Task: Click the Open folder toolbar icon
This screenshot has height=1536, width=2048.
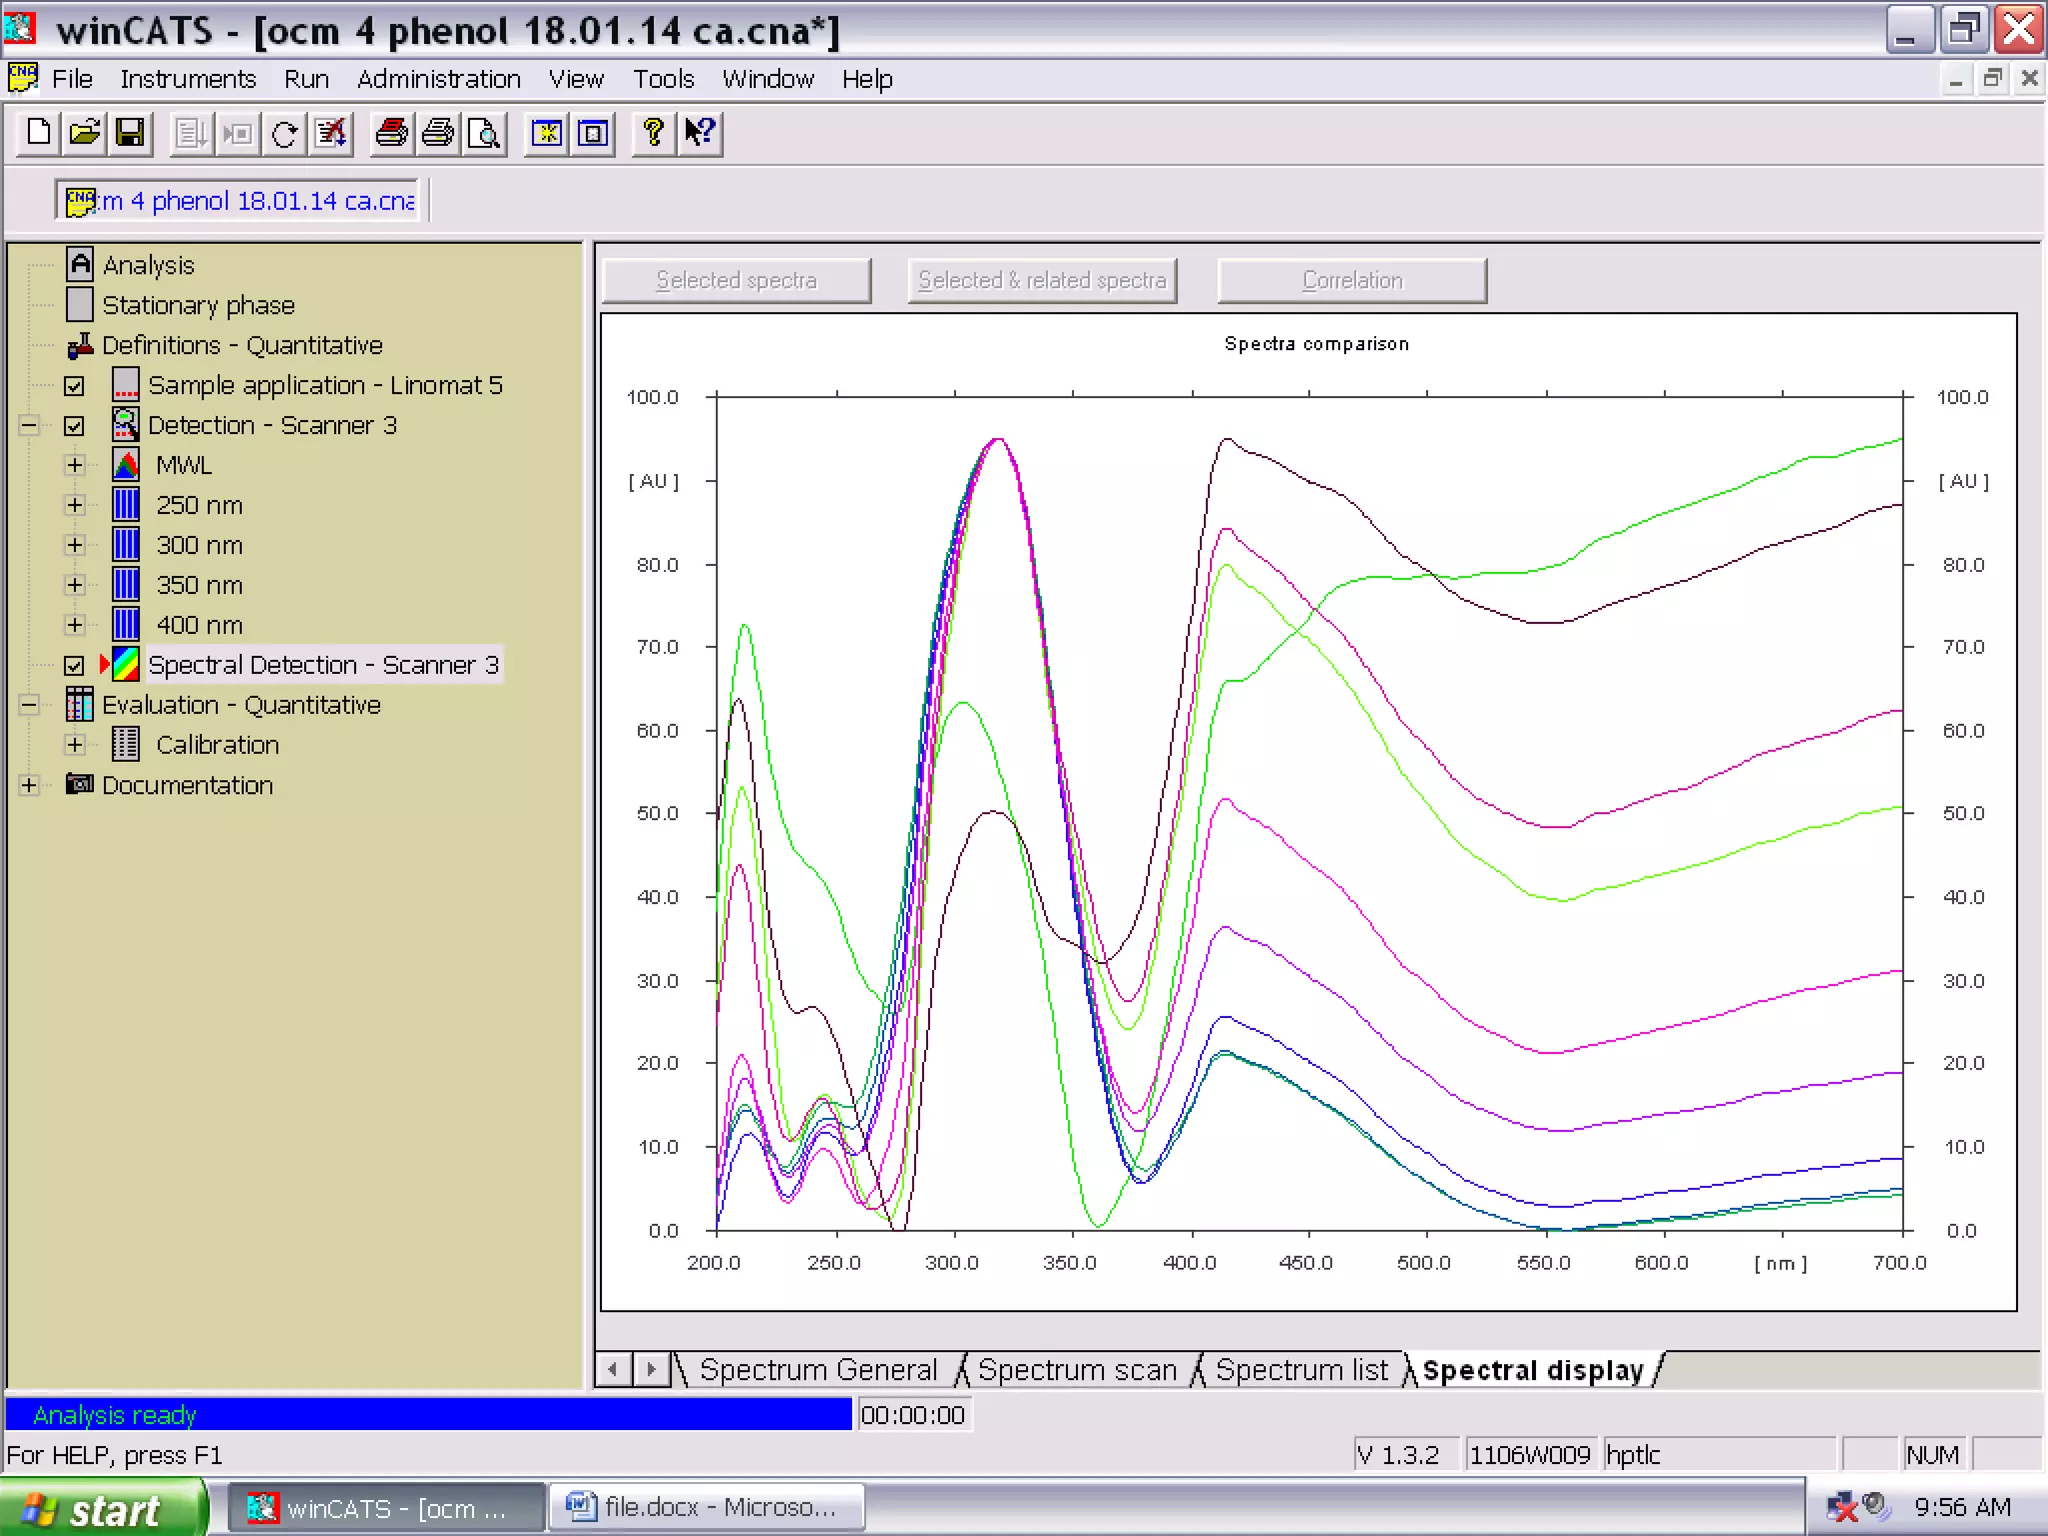Action: click(85, 133)
